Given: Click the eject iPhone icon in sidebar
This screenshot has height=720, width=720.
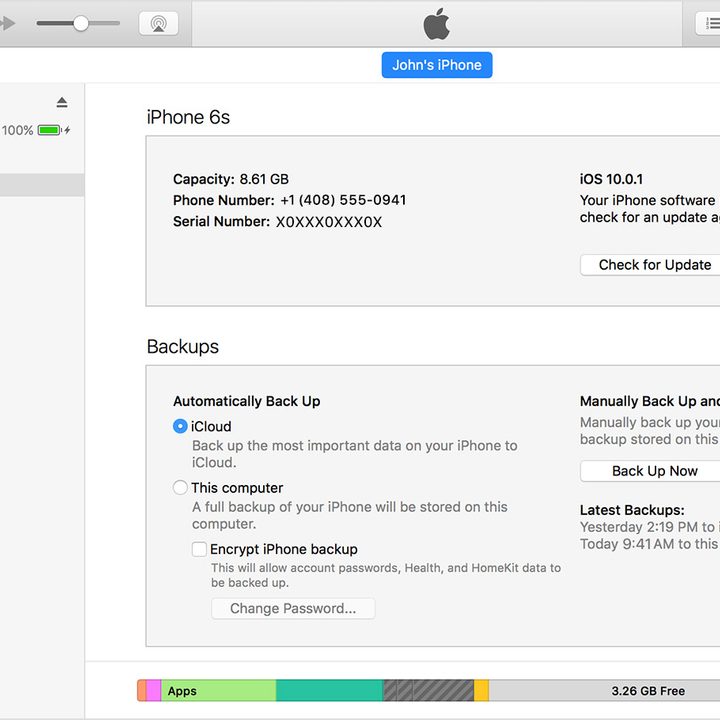Looking at the screenshot, I should (62, 102).
